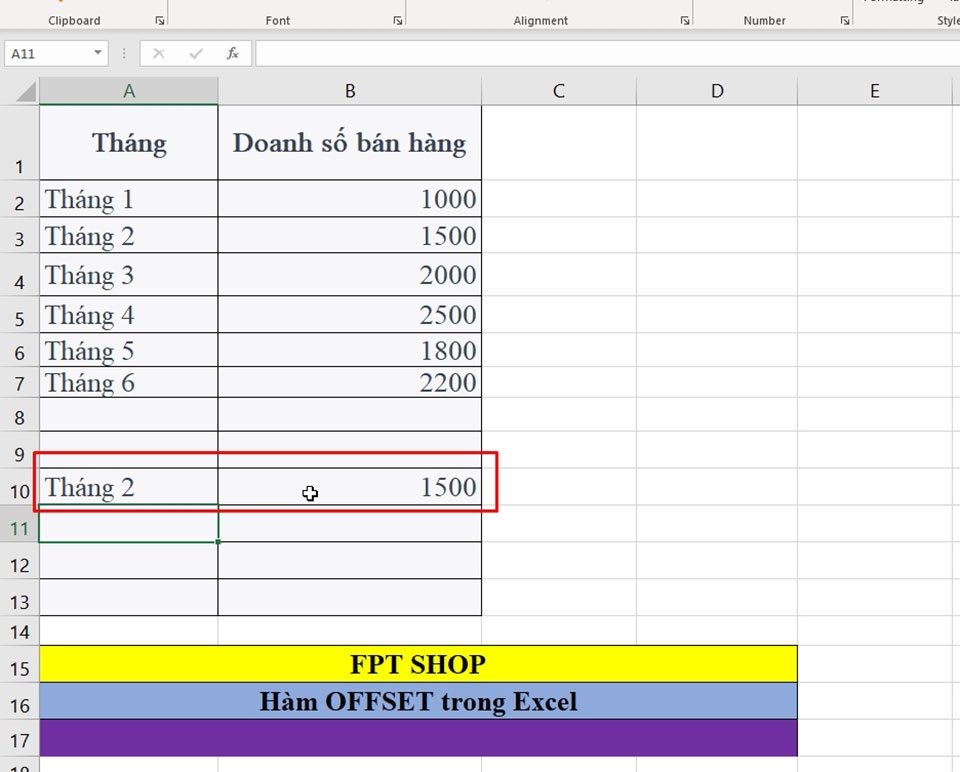
Task: Select row 7 header
Action: pos(20,383)
